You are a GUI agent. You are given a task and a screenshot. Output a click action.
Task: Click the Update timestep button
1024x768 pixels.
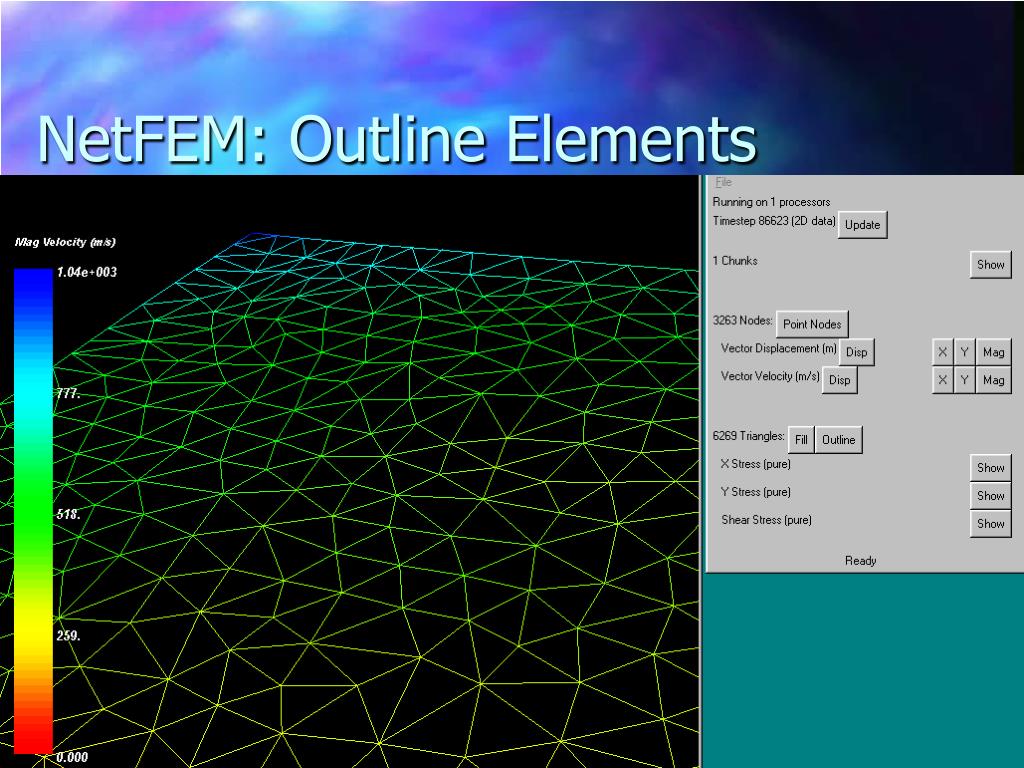pyautogui.click(x=862, y=225)
